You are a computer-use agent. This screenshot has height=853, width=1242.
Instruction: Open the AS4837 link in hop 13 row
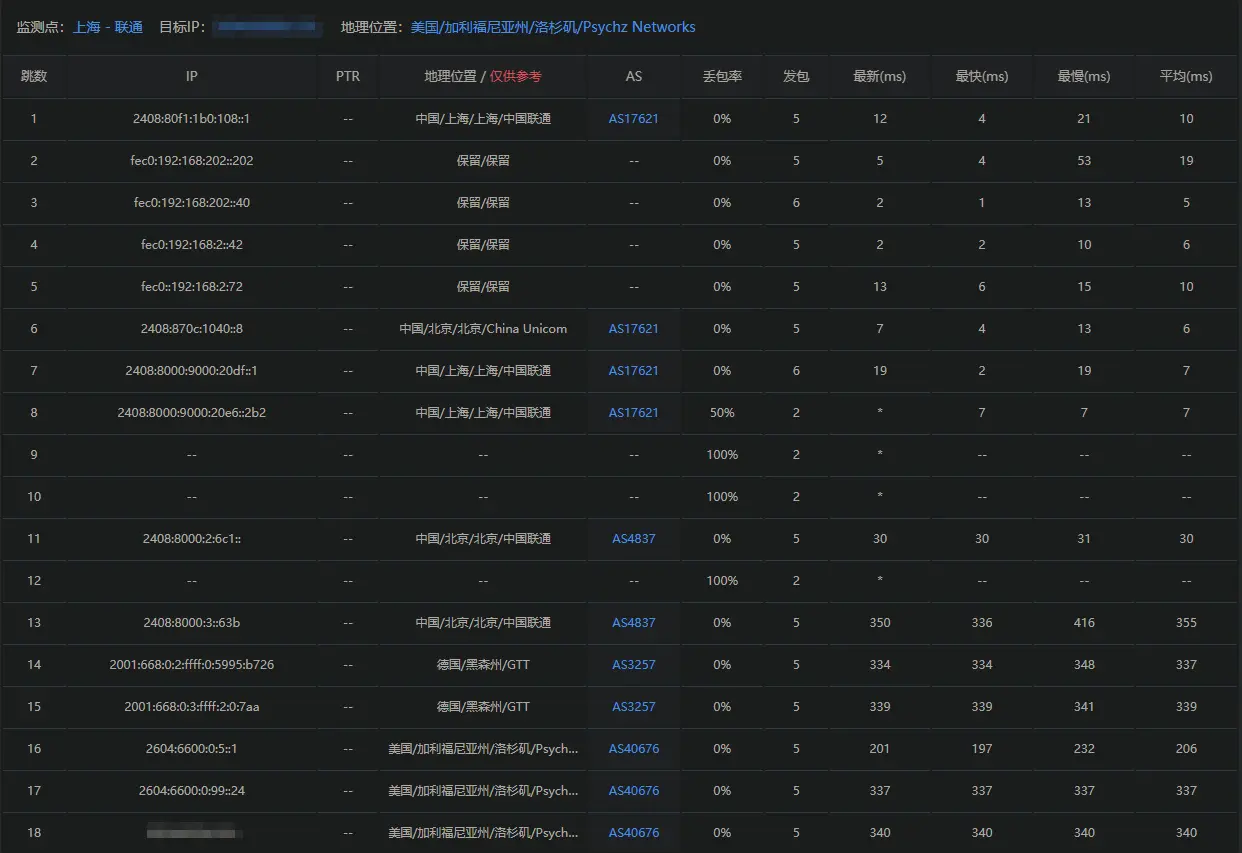click(633, 623)
